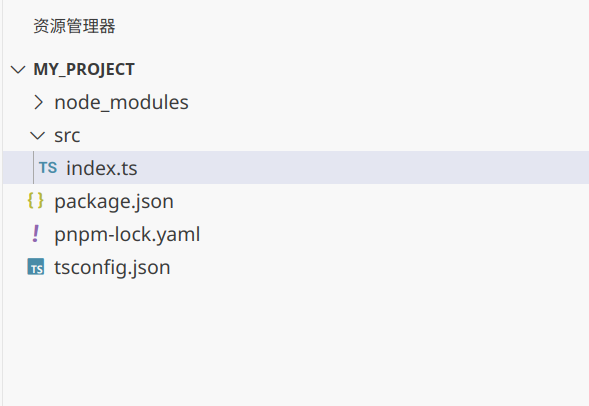589x406 pixels.
Task: Open the index.ts file
Action: tap(102, 168)
